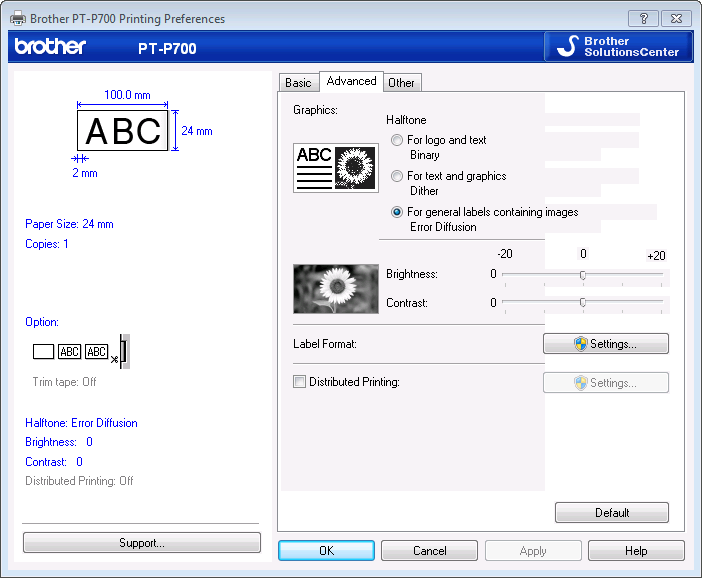Click the 'Label Format:' label text

tap(325, 344)
